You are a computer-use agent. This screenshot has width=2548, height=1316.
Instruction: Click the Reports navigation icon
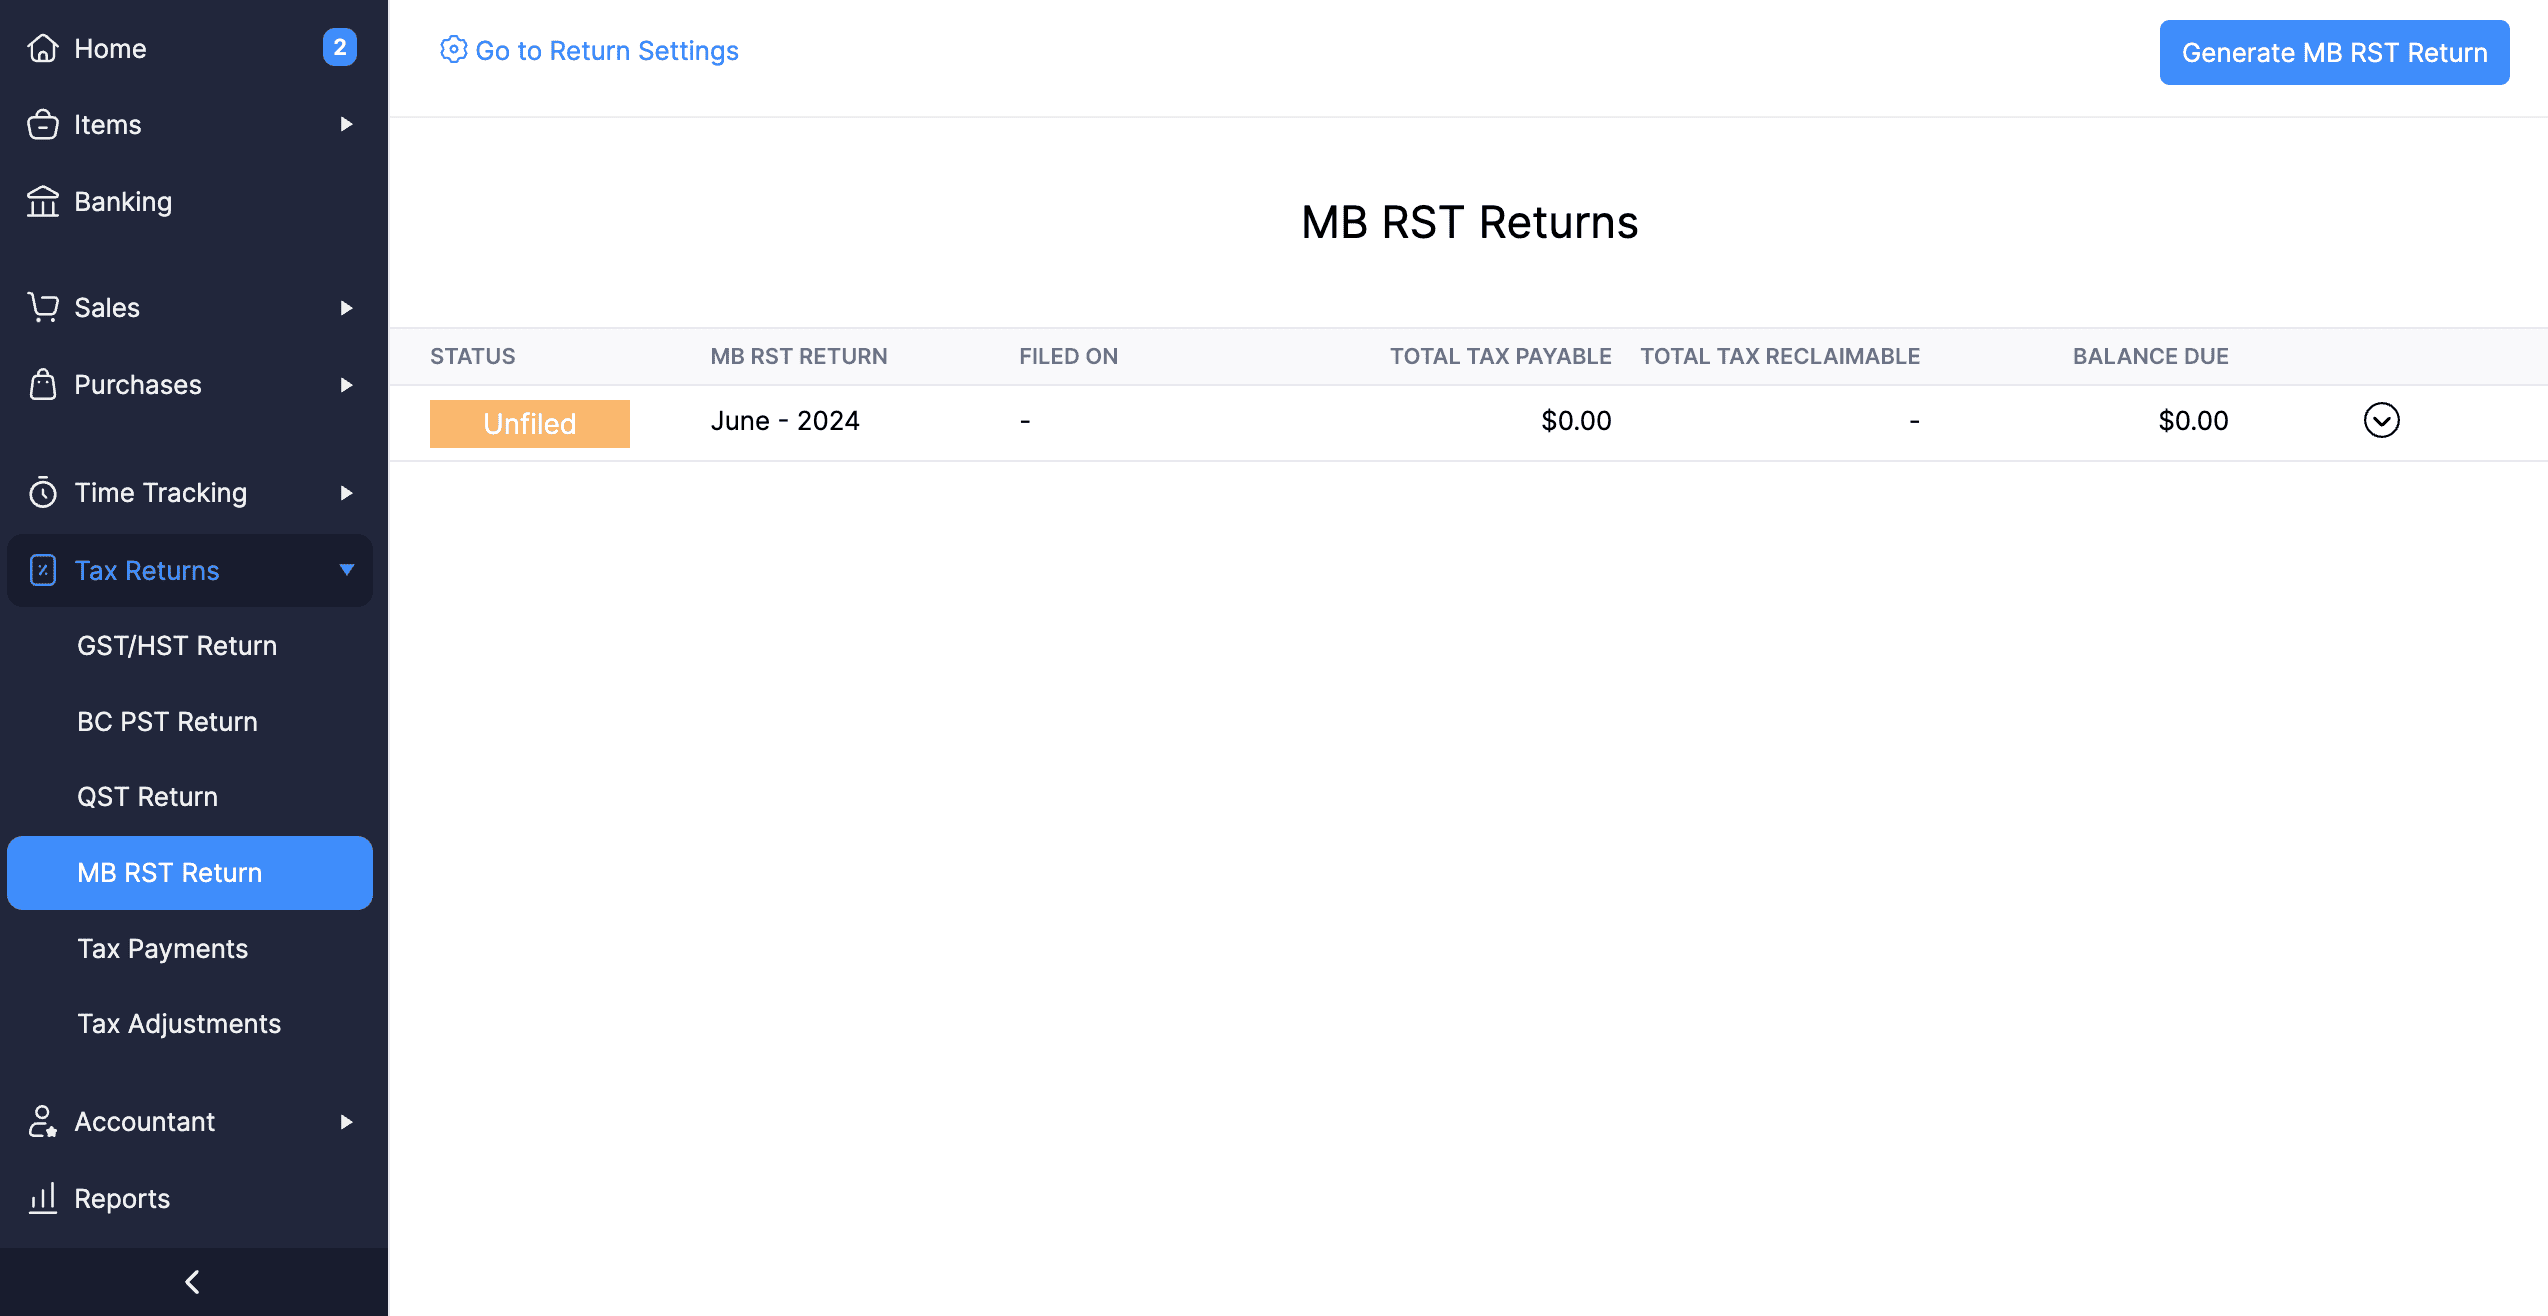(x=42, y=1197)
